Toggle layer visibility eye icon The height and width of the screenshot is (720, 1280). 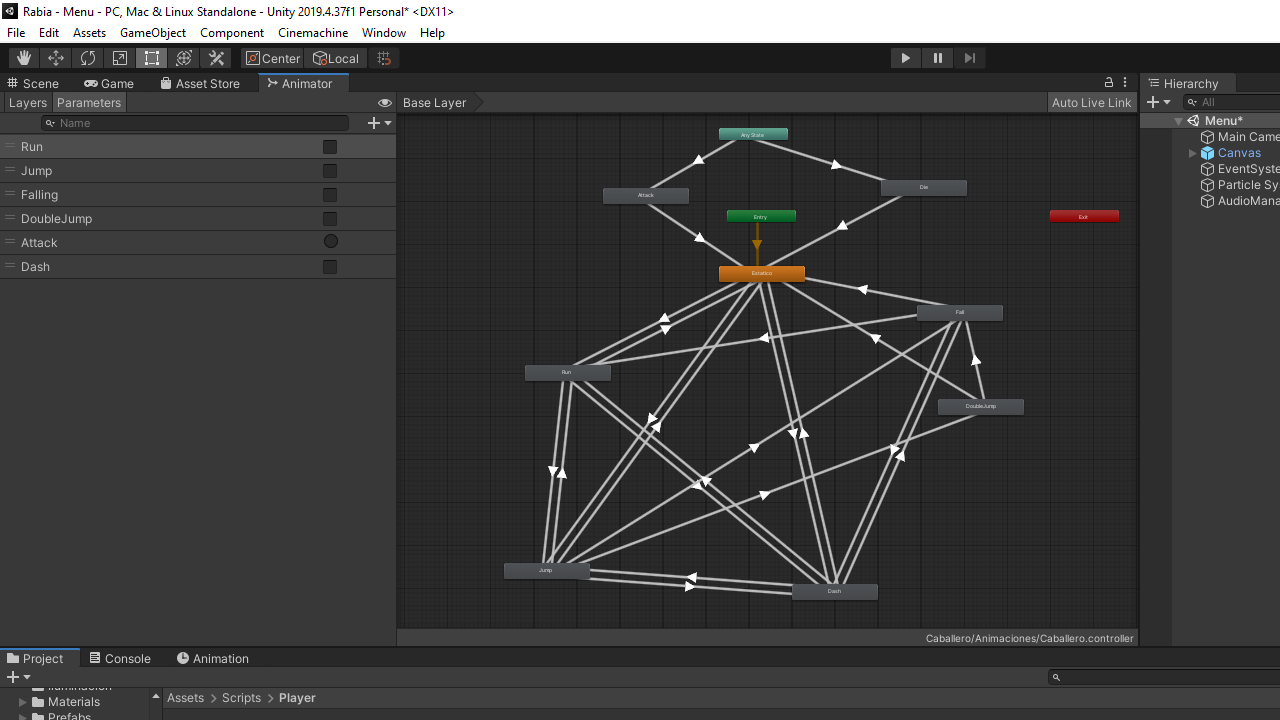click(385, 103)
